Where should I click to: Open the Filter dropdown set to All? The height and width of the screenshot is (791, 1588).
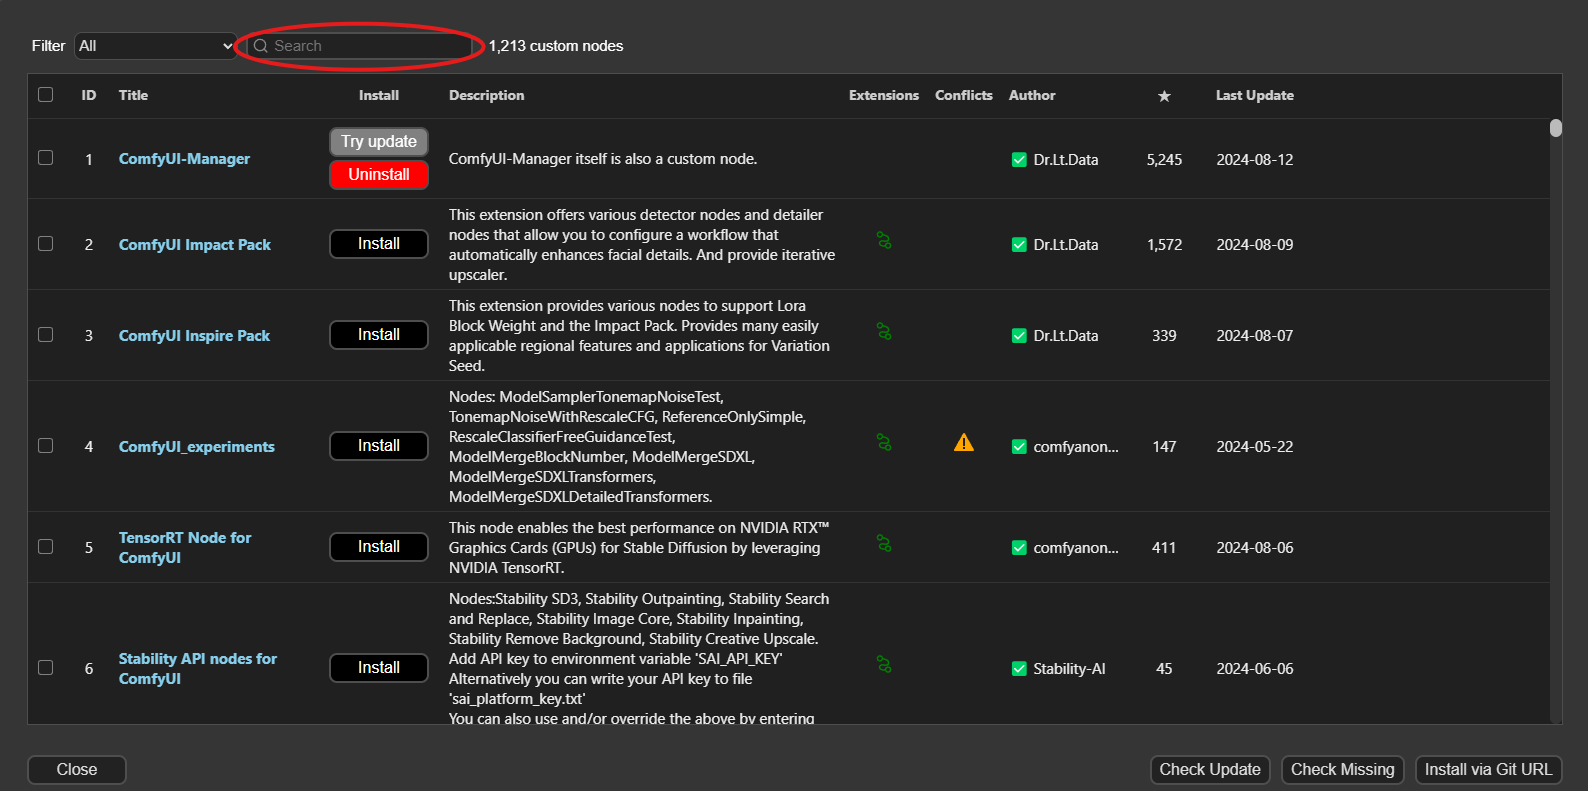point(155,46)
